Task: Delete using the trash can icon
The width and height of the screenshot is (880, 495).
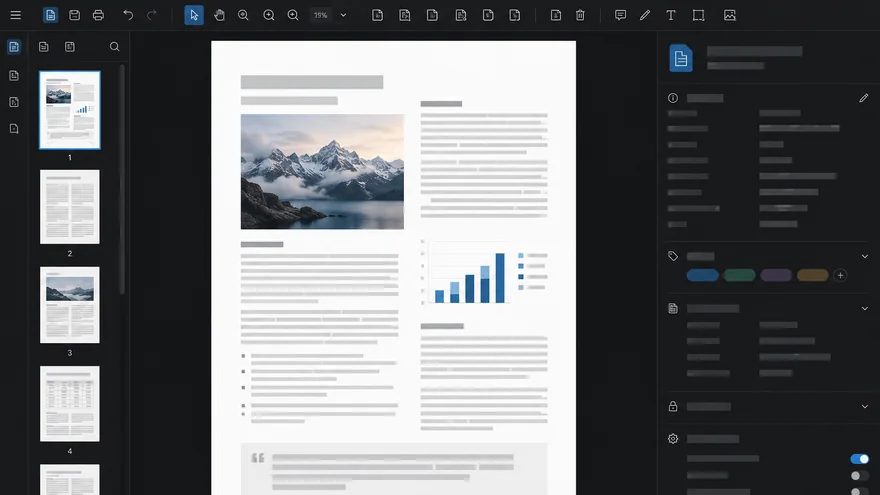Action: (580, 15)
